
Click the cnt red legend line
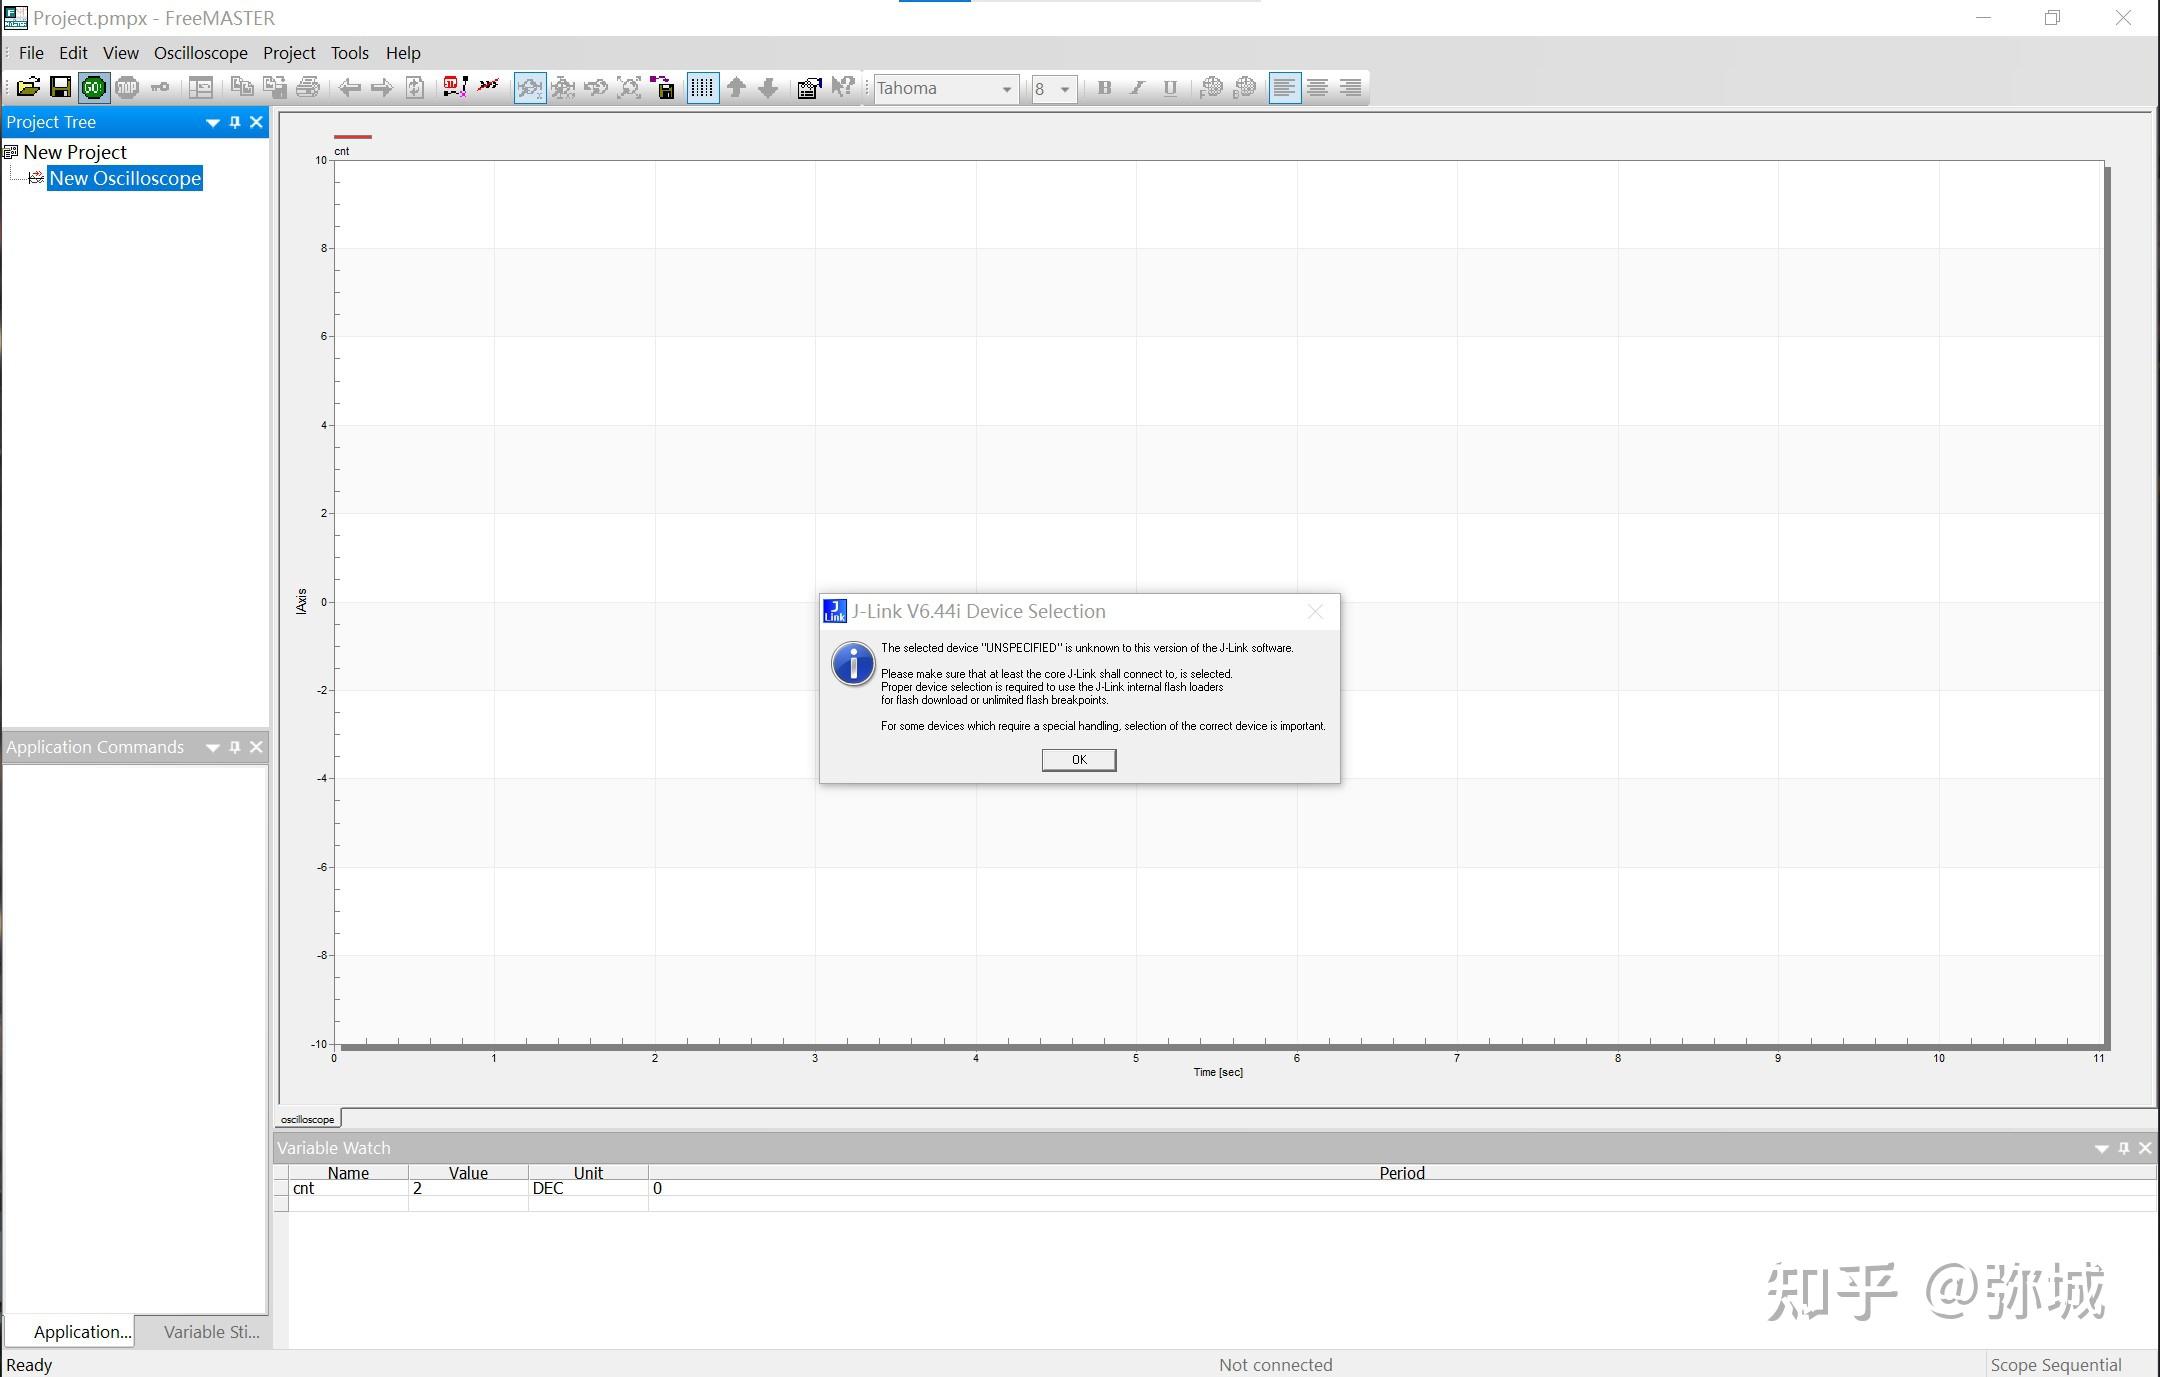point(352,137)
